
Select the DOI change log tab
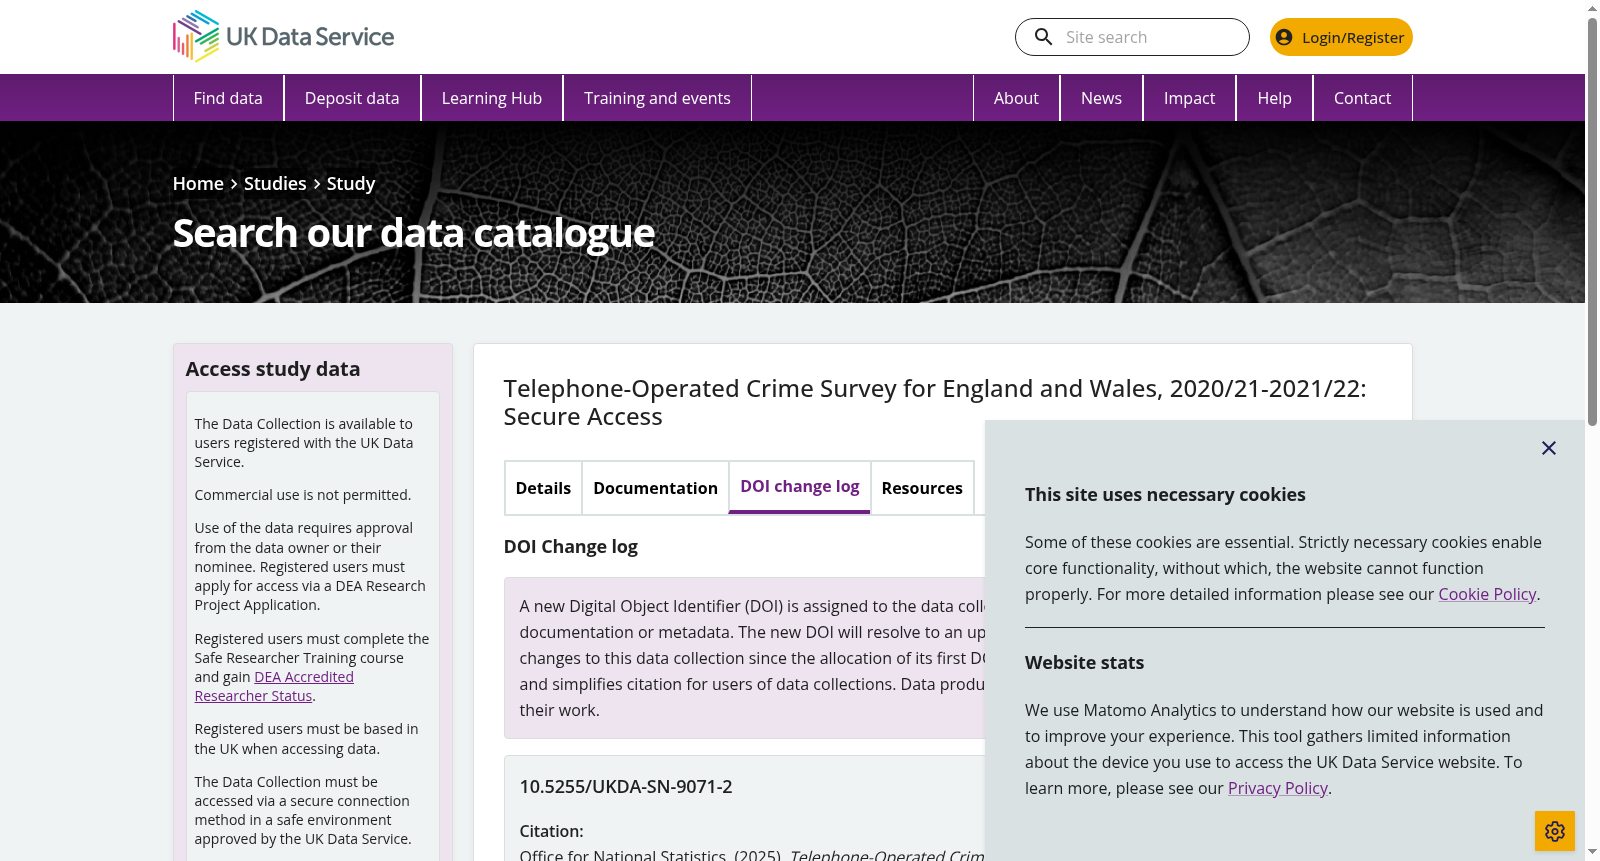pyautogui.click(x=800, y=487)
